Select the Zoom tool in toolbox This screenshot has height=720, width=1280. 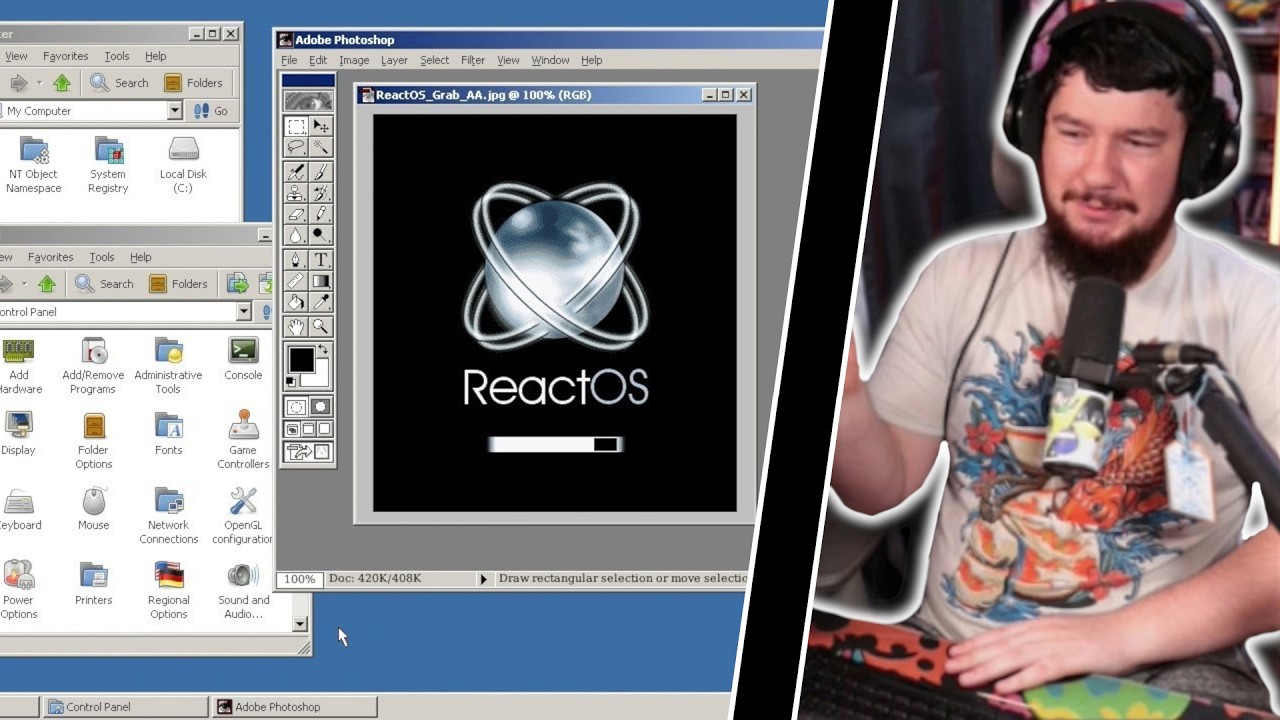point(320,326)
